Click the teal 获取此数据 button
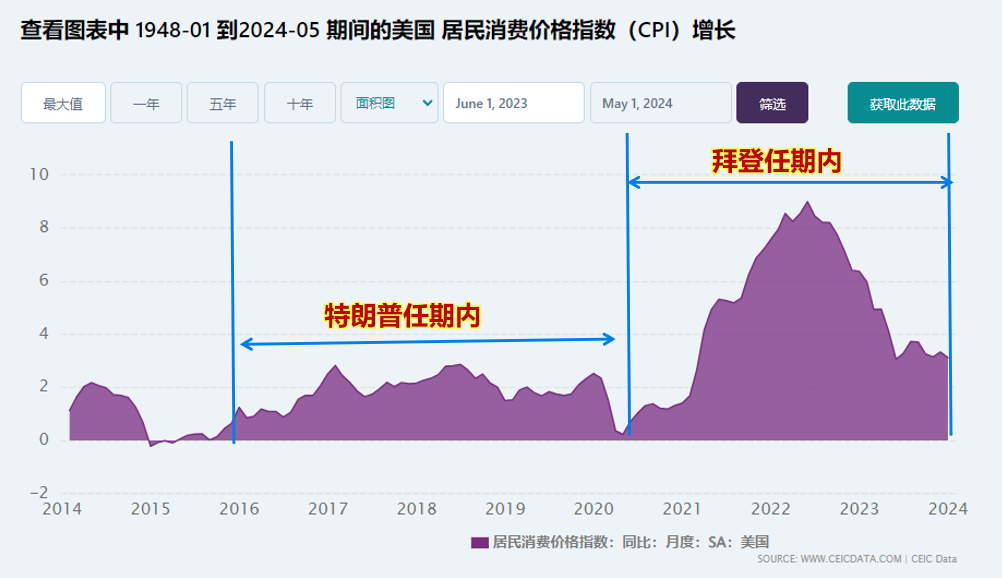Screen dimensions: 1002x578 902,103
